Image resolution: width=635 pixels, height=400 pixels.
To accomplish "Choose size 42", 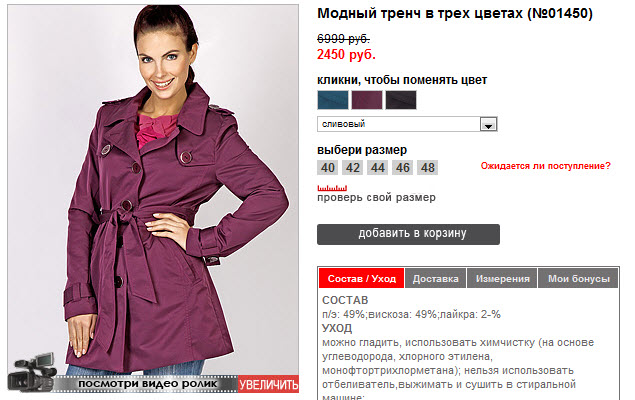I will tap(352, 168).
